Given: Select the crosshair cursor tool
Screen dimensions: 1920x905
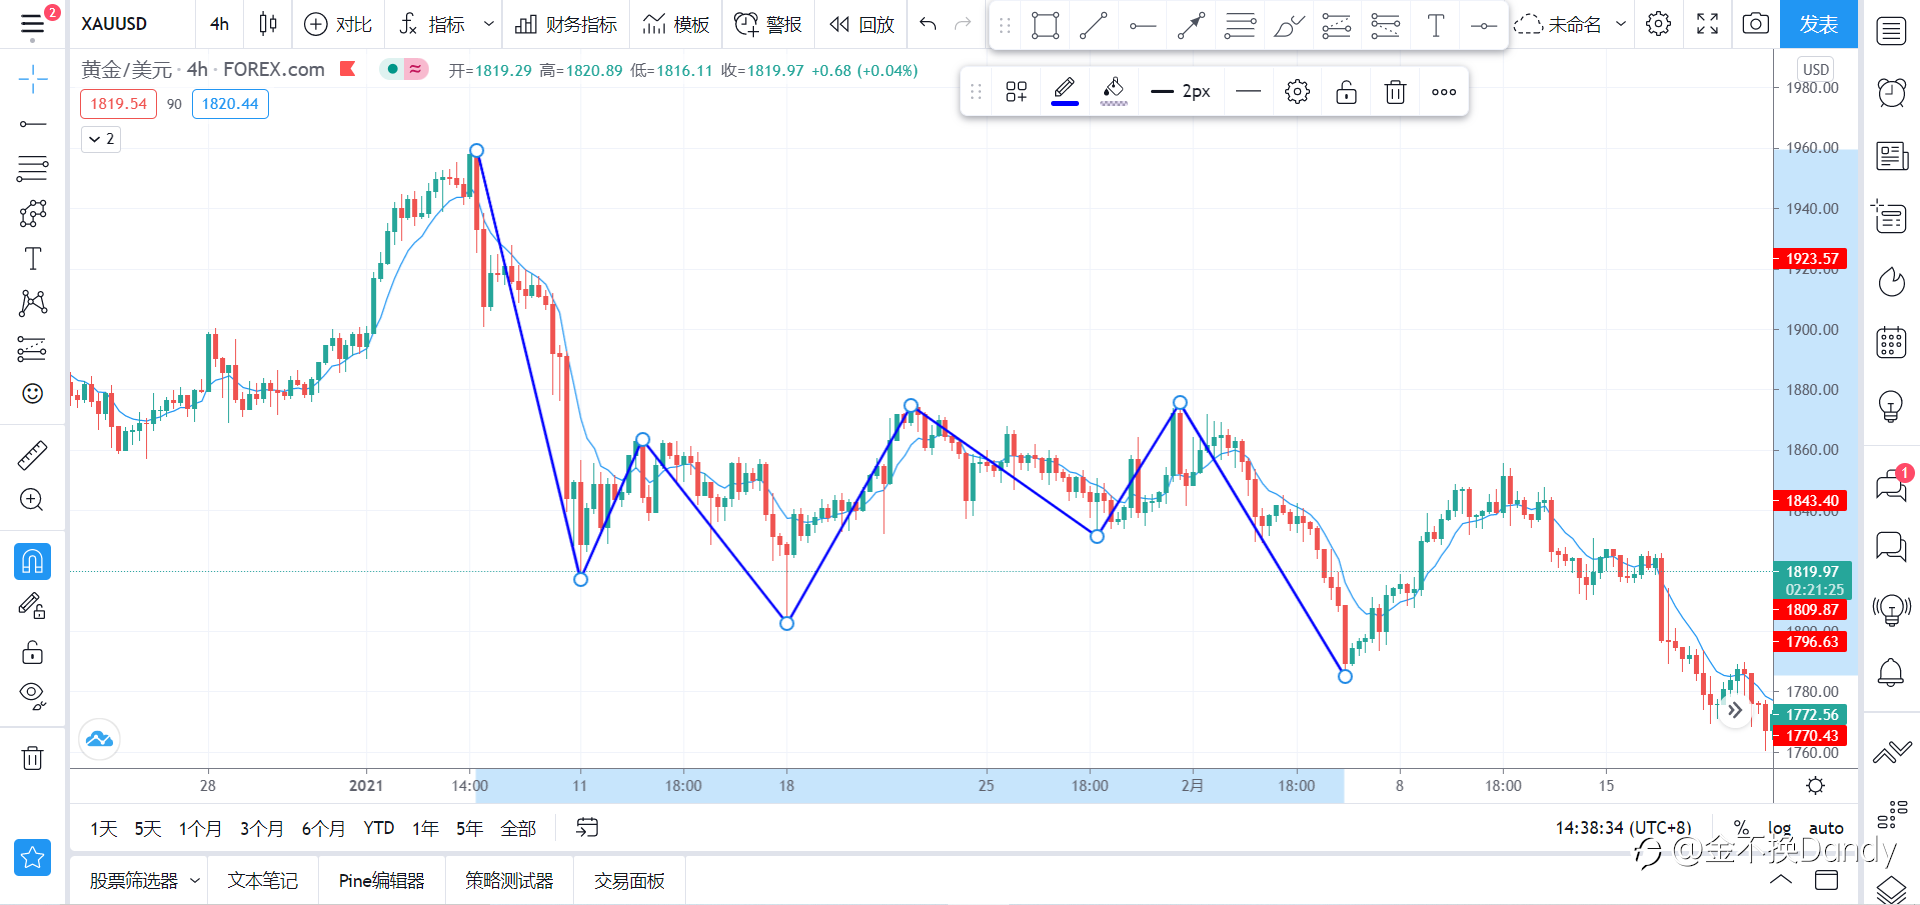Looking at the screenshot, I should 33,79.
